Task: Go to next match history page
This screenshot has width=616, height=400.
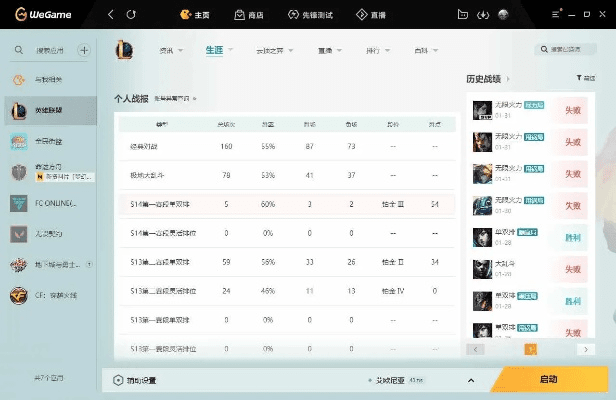Action: [586, 349]
